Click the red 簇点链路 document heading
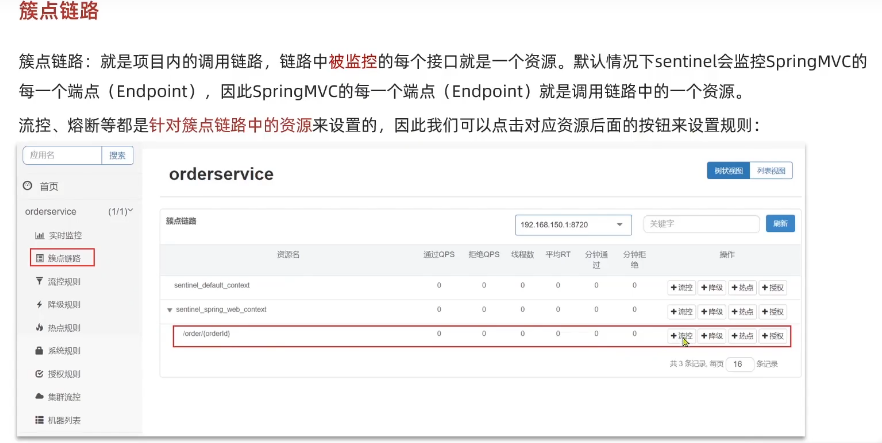The image size is (882, 443). pyautogui.click(x=58, y=10)
